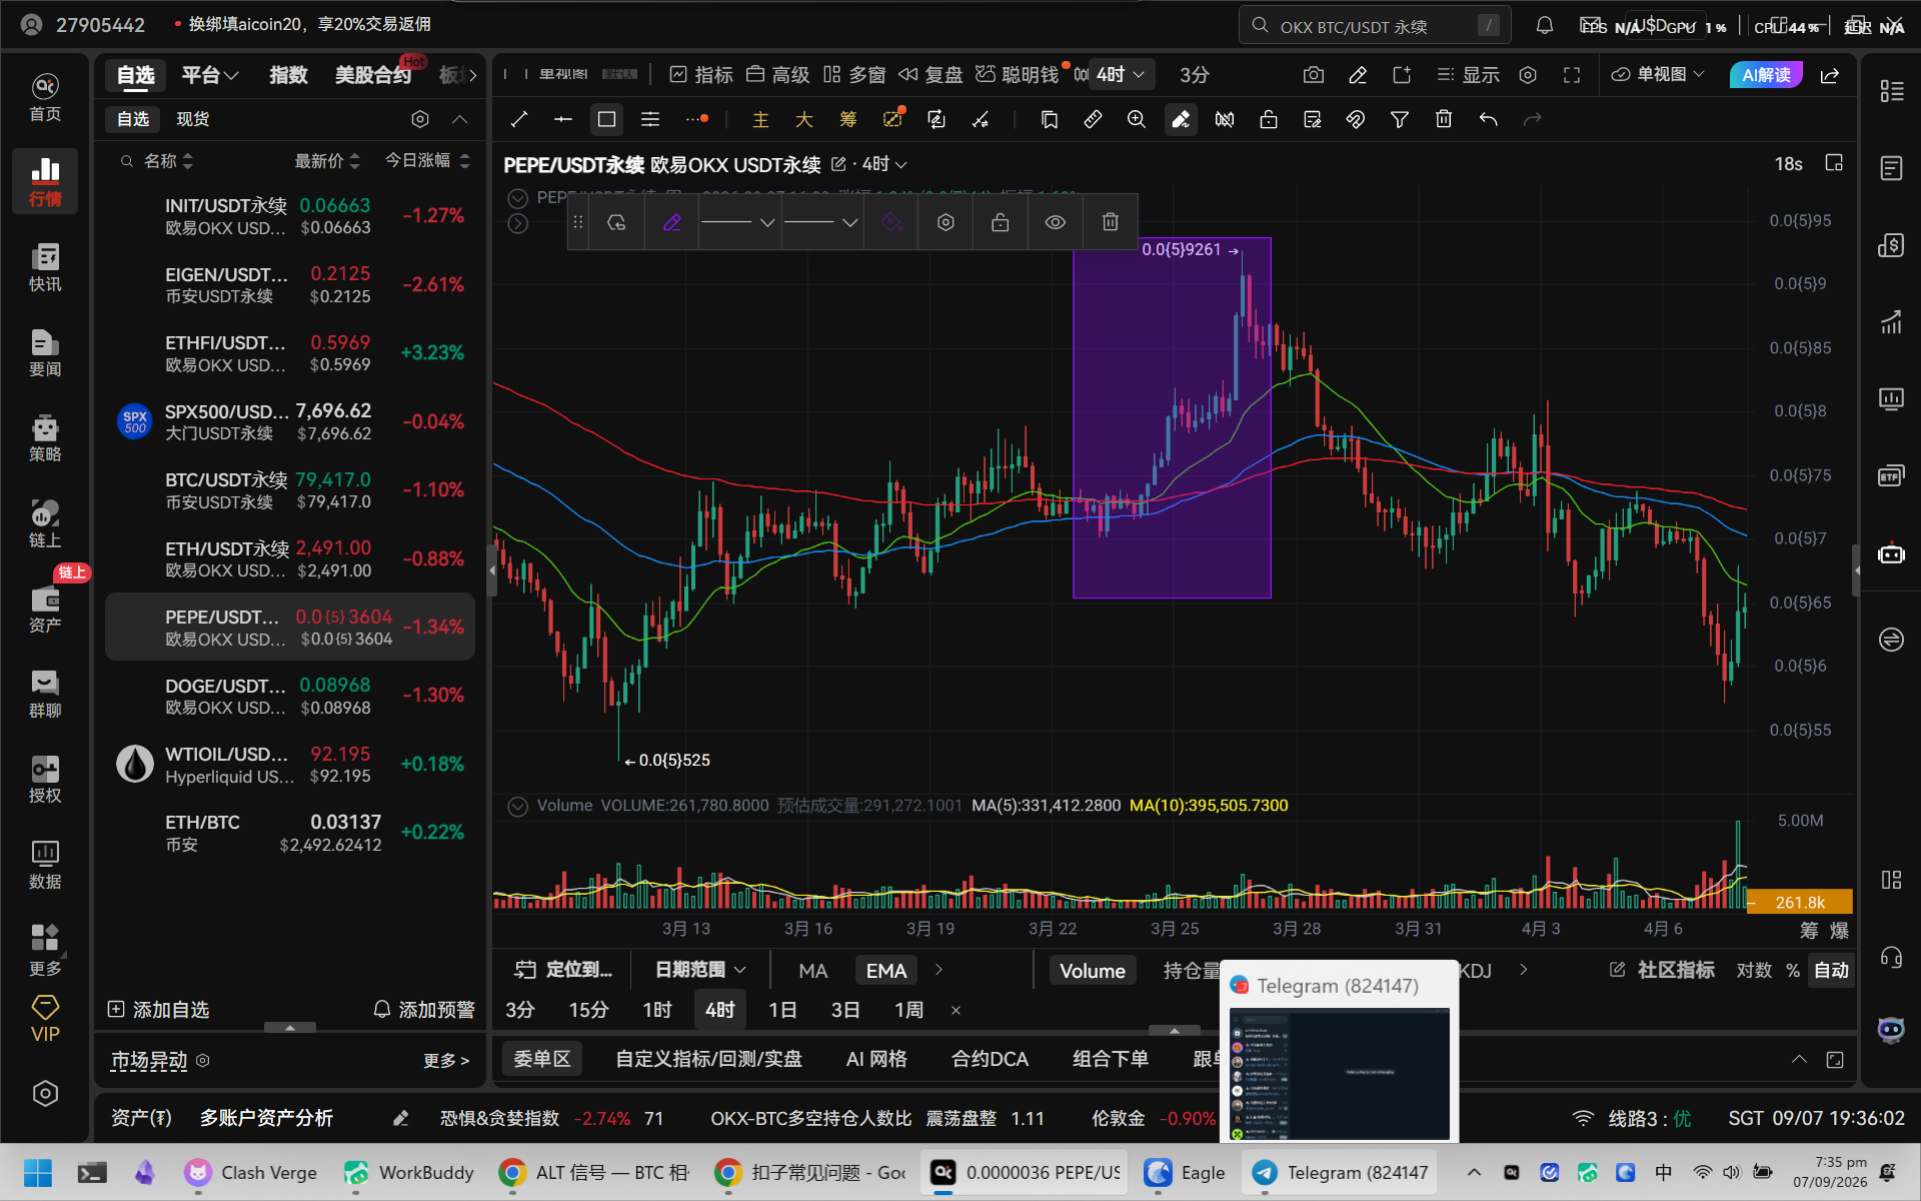Open 快讯 in the left sidebar
The width and height of the screenshot is (1921, 1201).
[x=45, y=267]
